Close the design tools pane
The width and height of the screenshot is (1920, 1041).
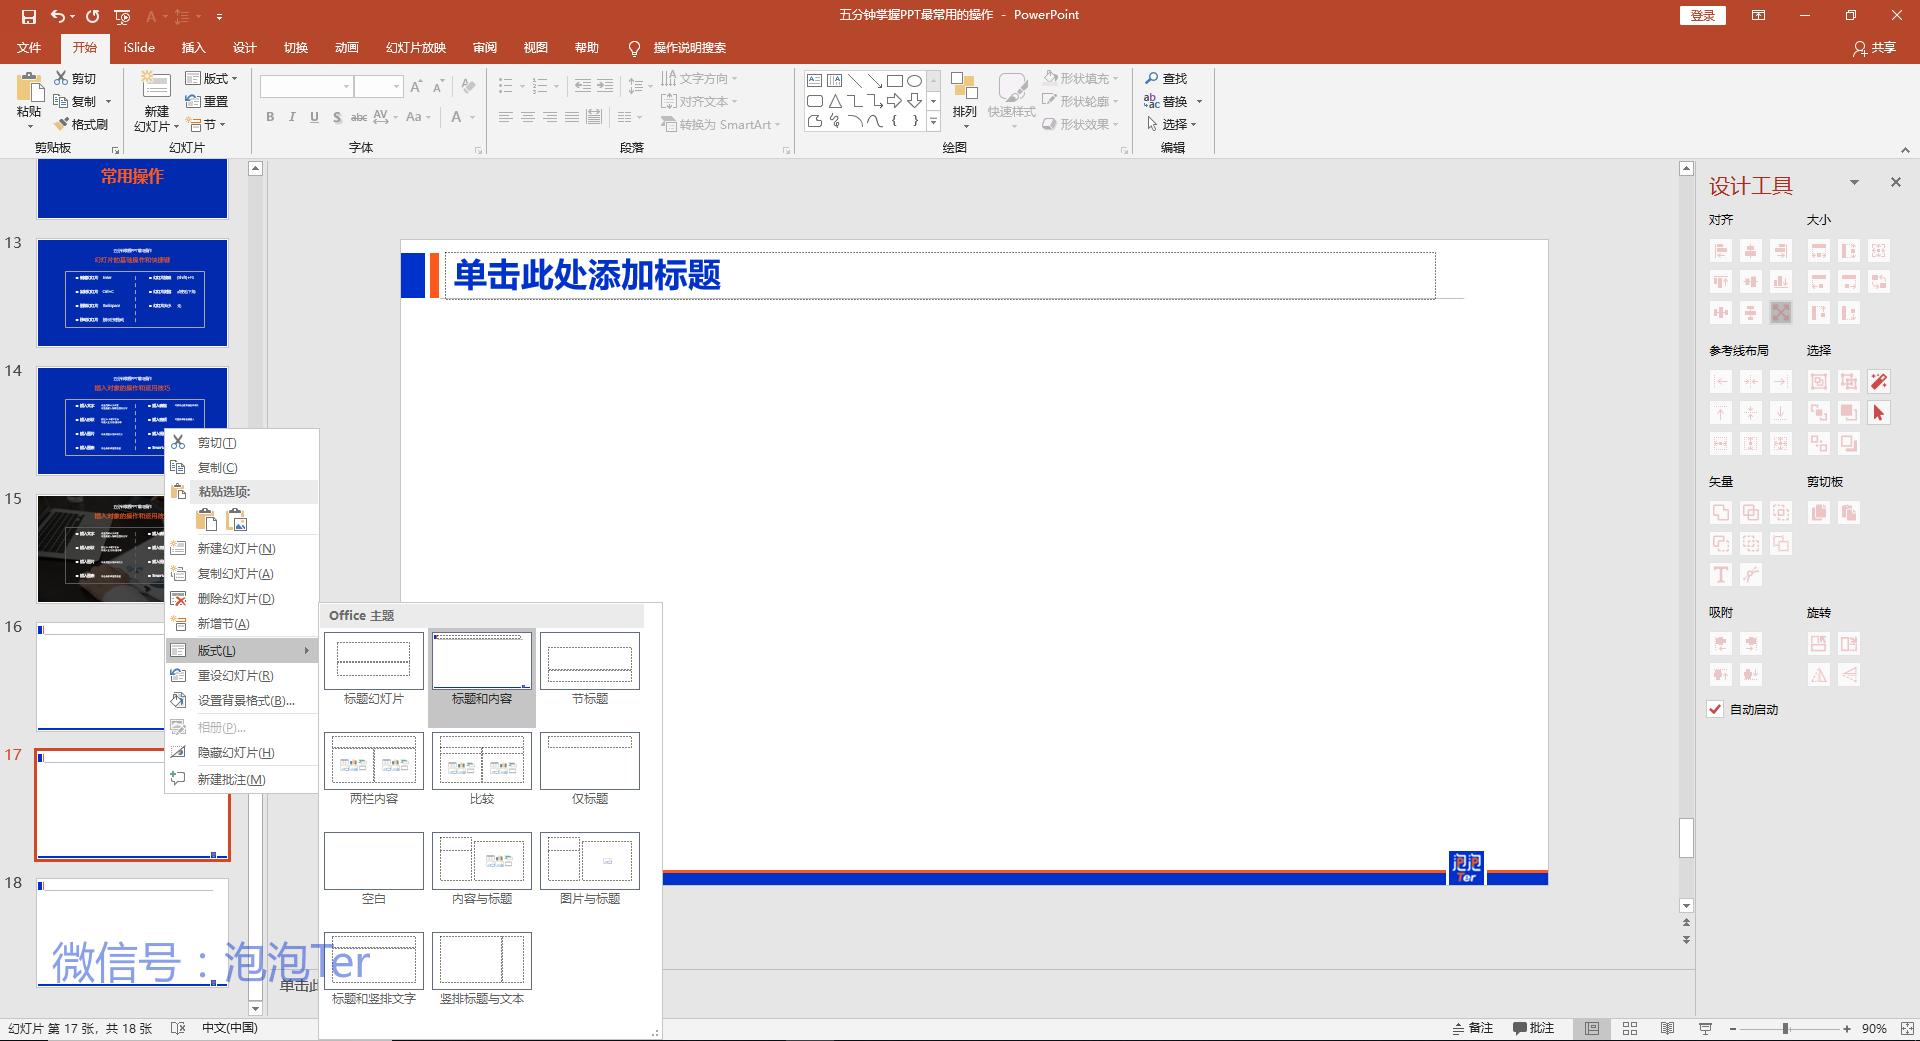(1896, 182)
